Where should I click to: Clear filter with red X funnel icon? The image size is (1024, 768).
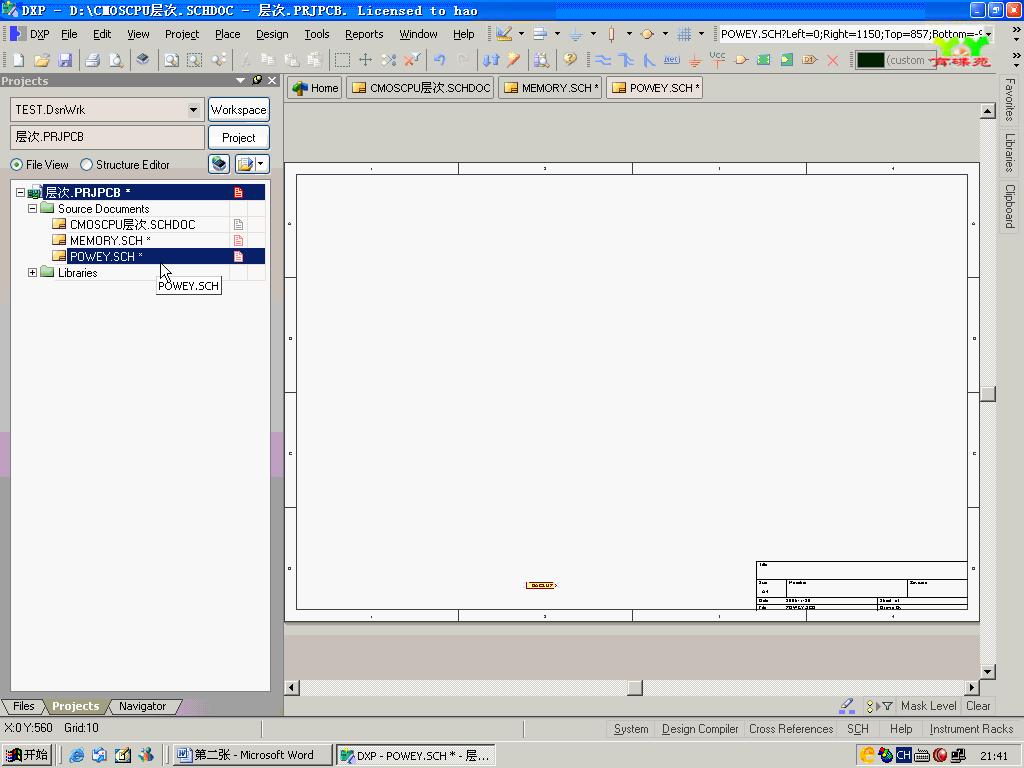(x=411, y=60)
